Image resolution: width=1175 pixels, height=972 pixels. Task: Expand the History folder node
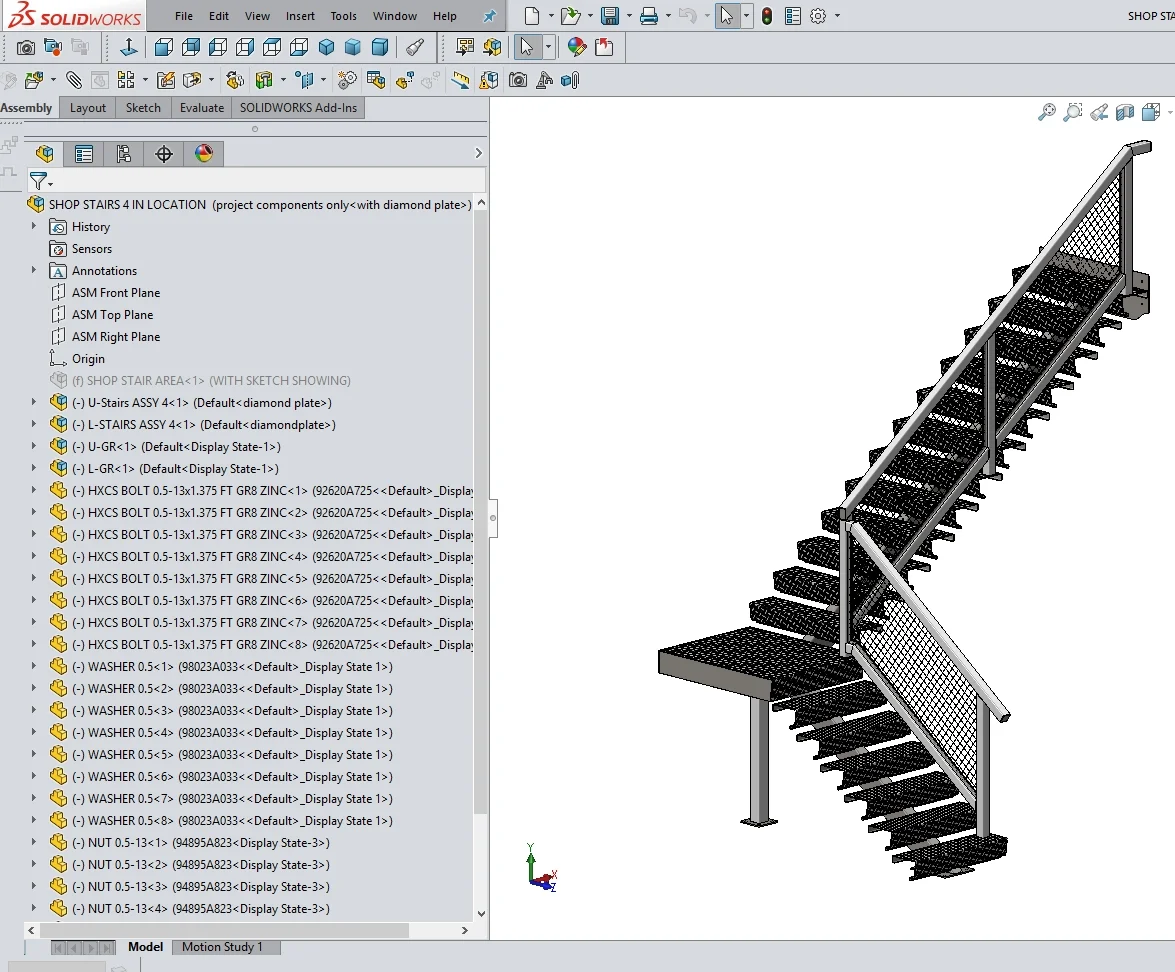[x=33, y=226]
